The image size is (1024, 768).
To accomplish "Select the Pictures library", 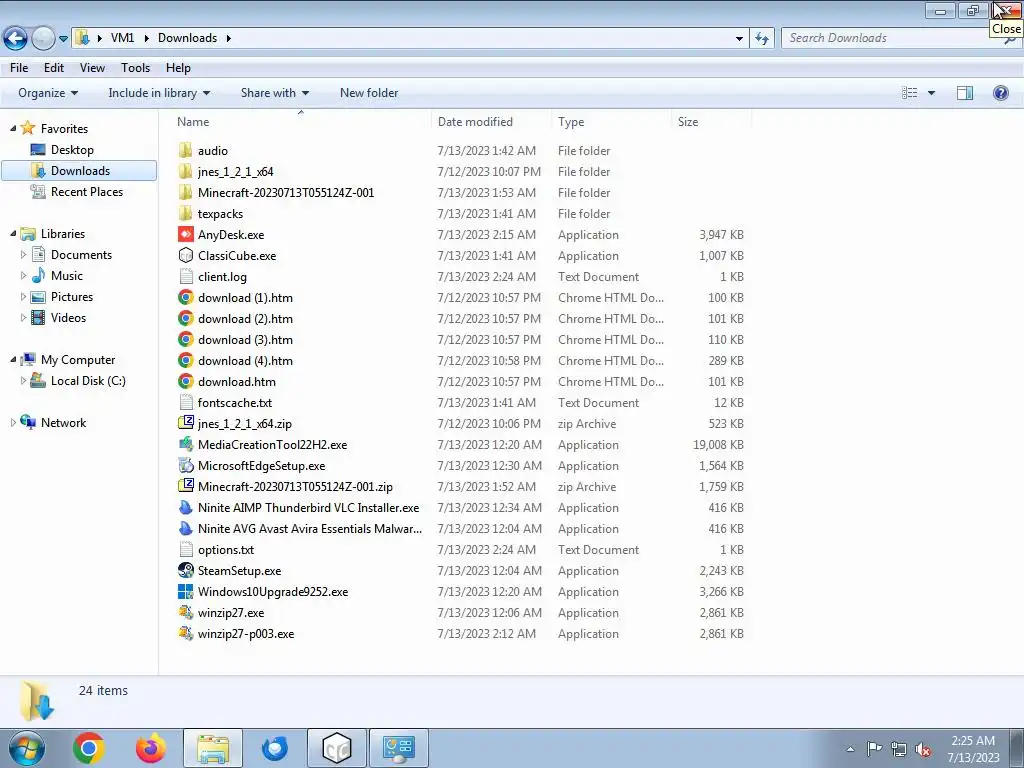I will 72,296.
